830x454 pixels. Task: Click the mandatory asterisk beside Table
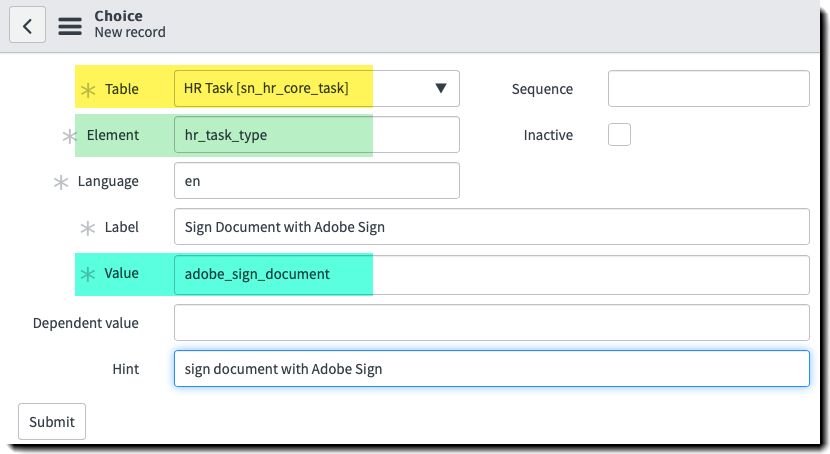pyautogui.click(x=88, y=89)
